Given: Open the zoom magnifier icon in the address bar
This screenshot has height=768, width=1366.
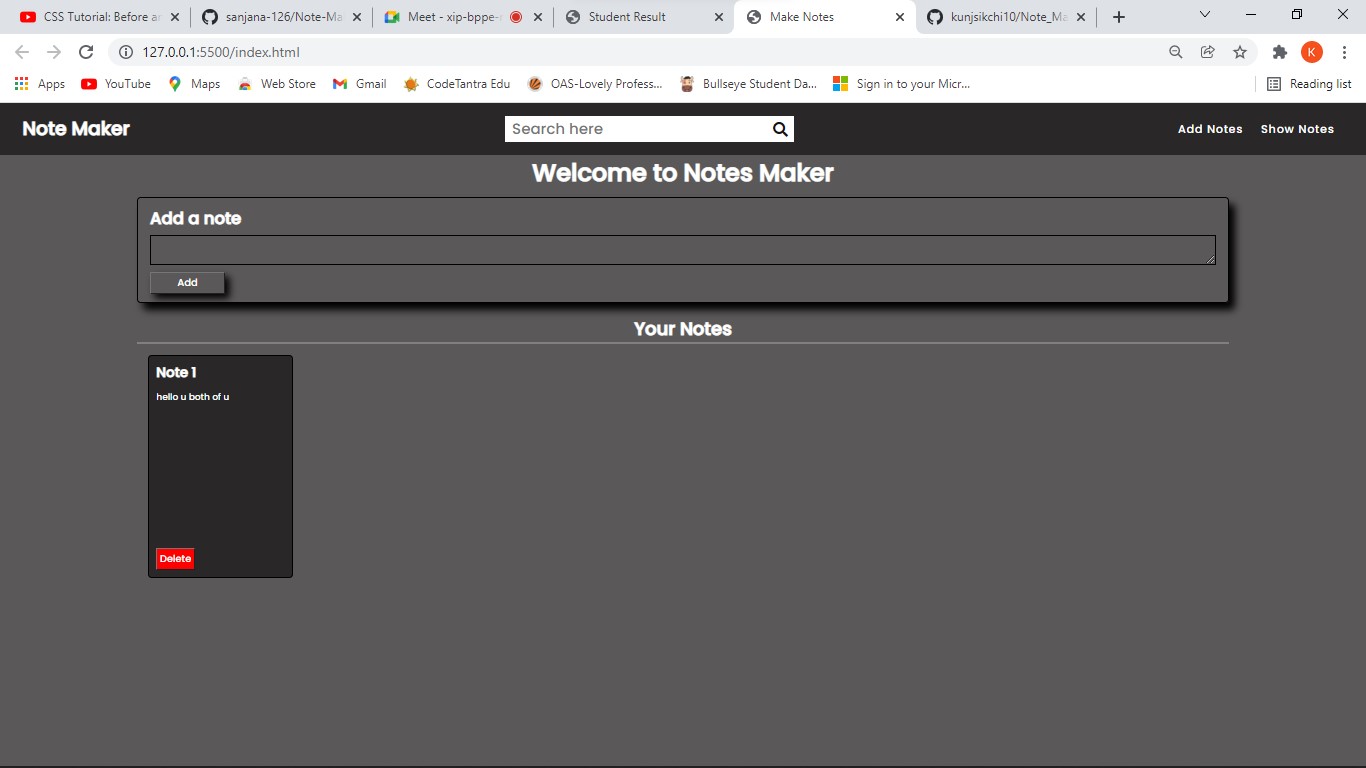Looking at the screenshot, I should pyautogui.click(x=1176, y=52).
